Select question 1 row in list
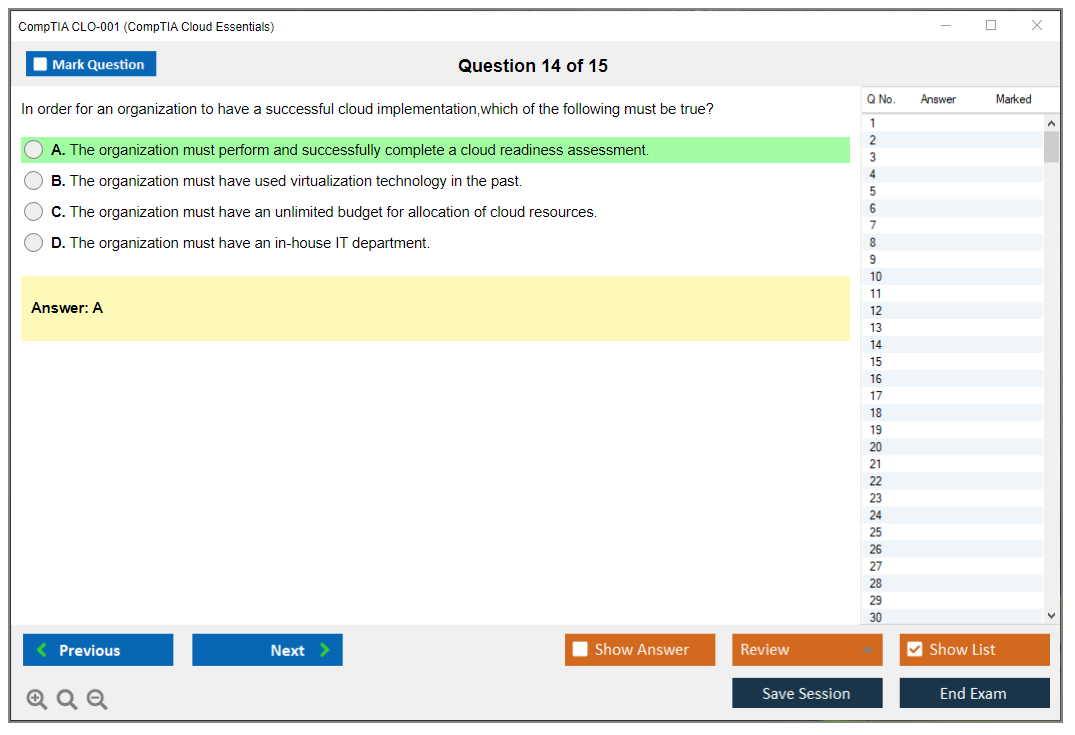Viewport: 1075px width, 735px height. [950, 123]
